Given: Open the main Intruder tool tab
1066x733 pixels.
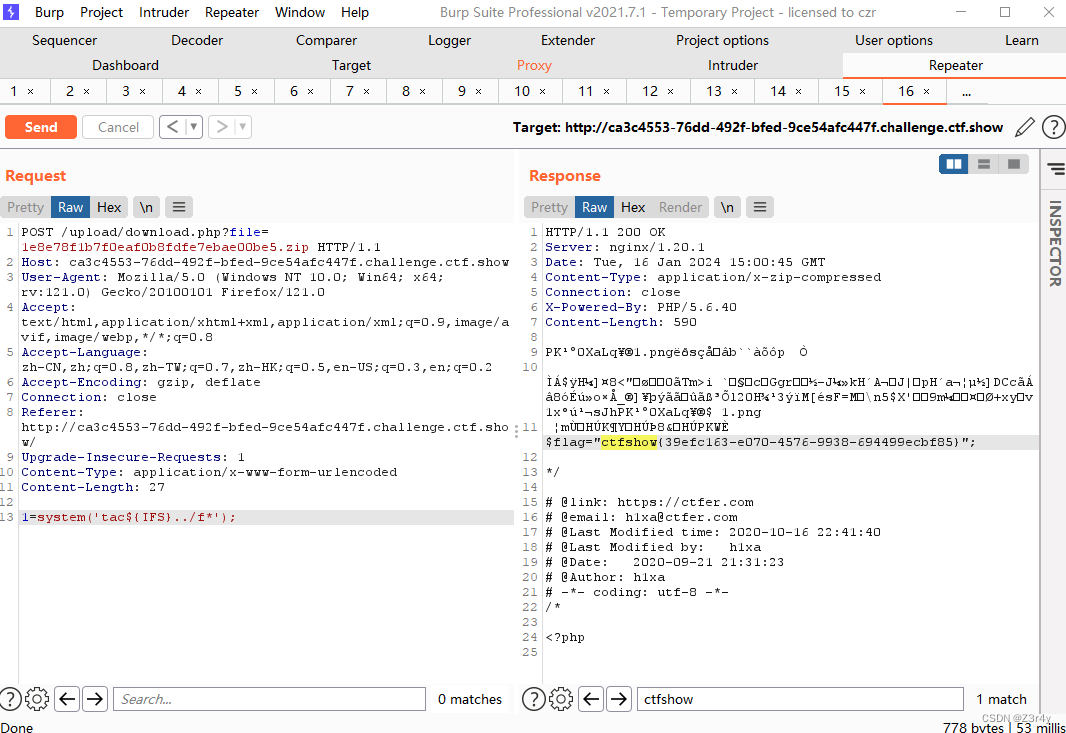Looking at the screenshot, I should pyautogui.click(x=733, y=65).
